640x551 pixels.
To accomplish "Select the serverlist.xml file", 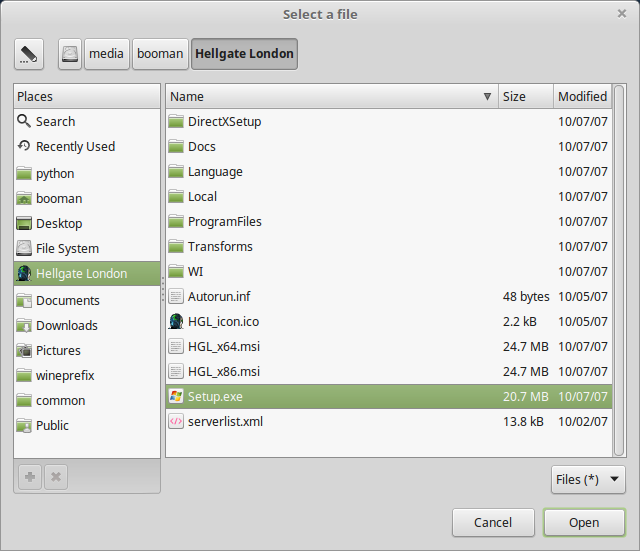I will point(389,421).
